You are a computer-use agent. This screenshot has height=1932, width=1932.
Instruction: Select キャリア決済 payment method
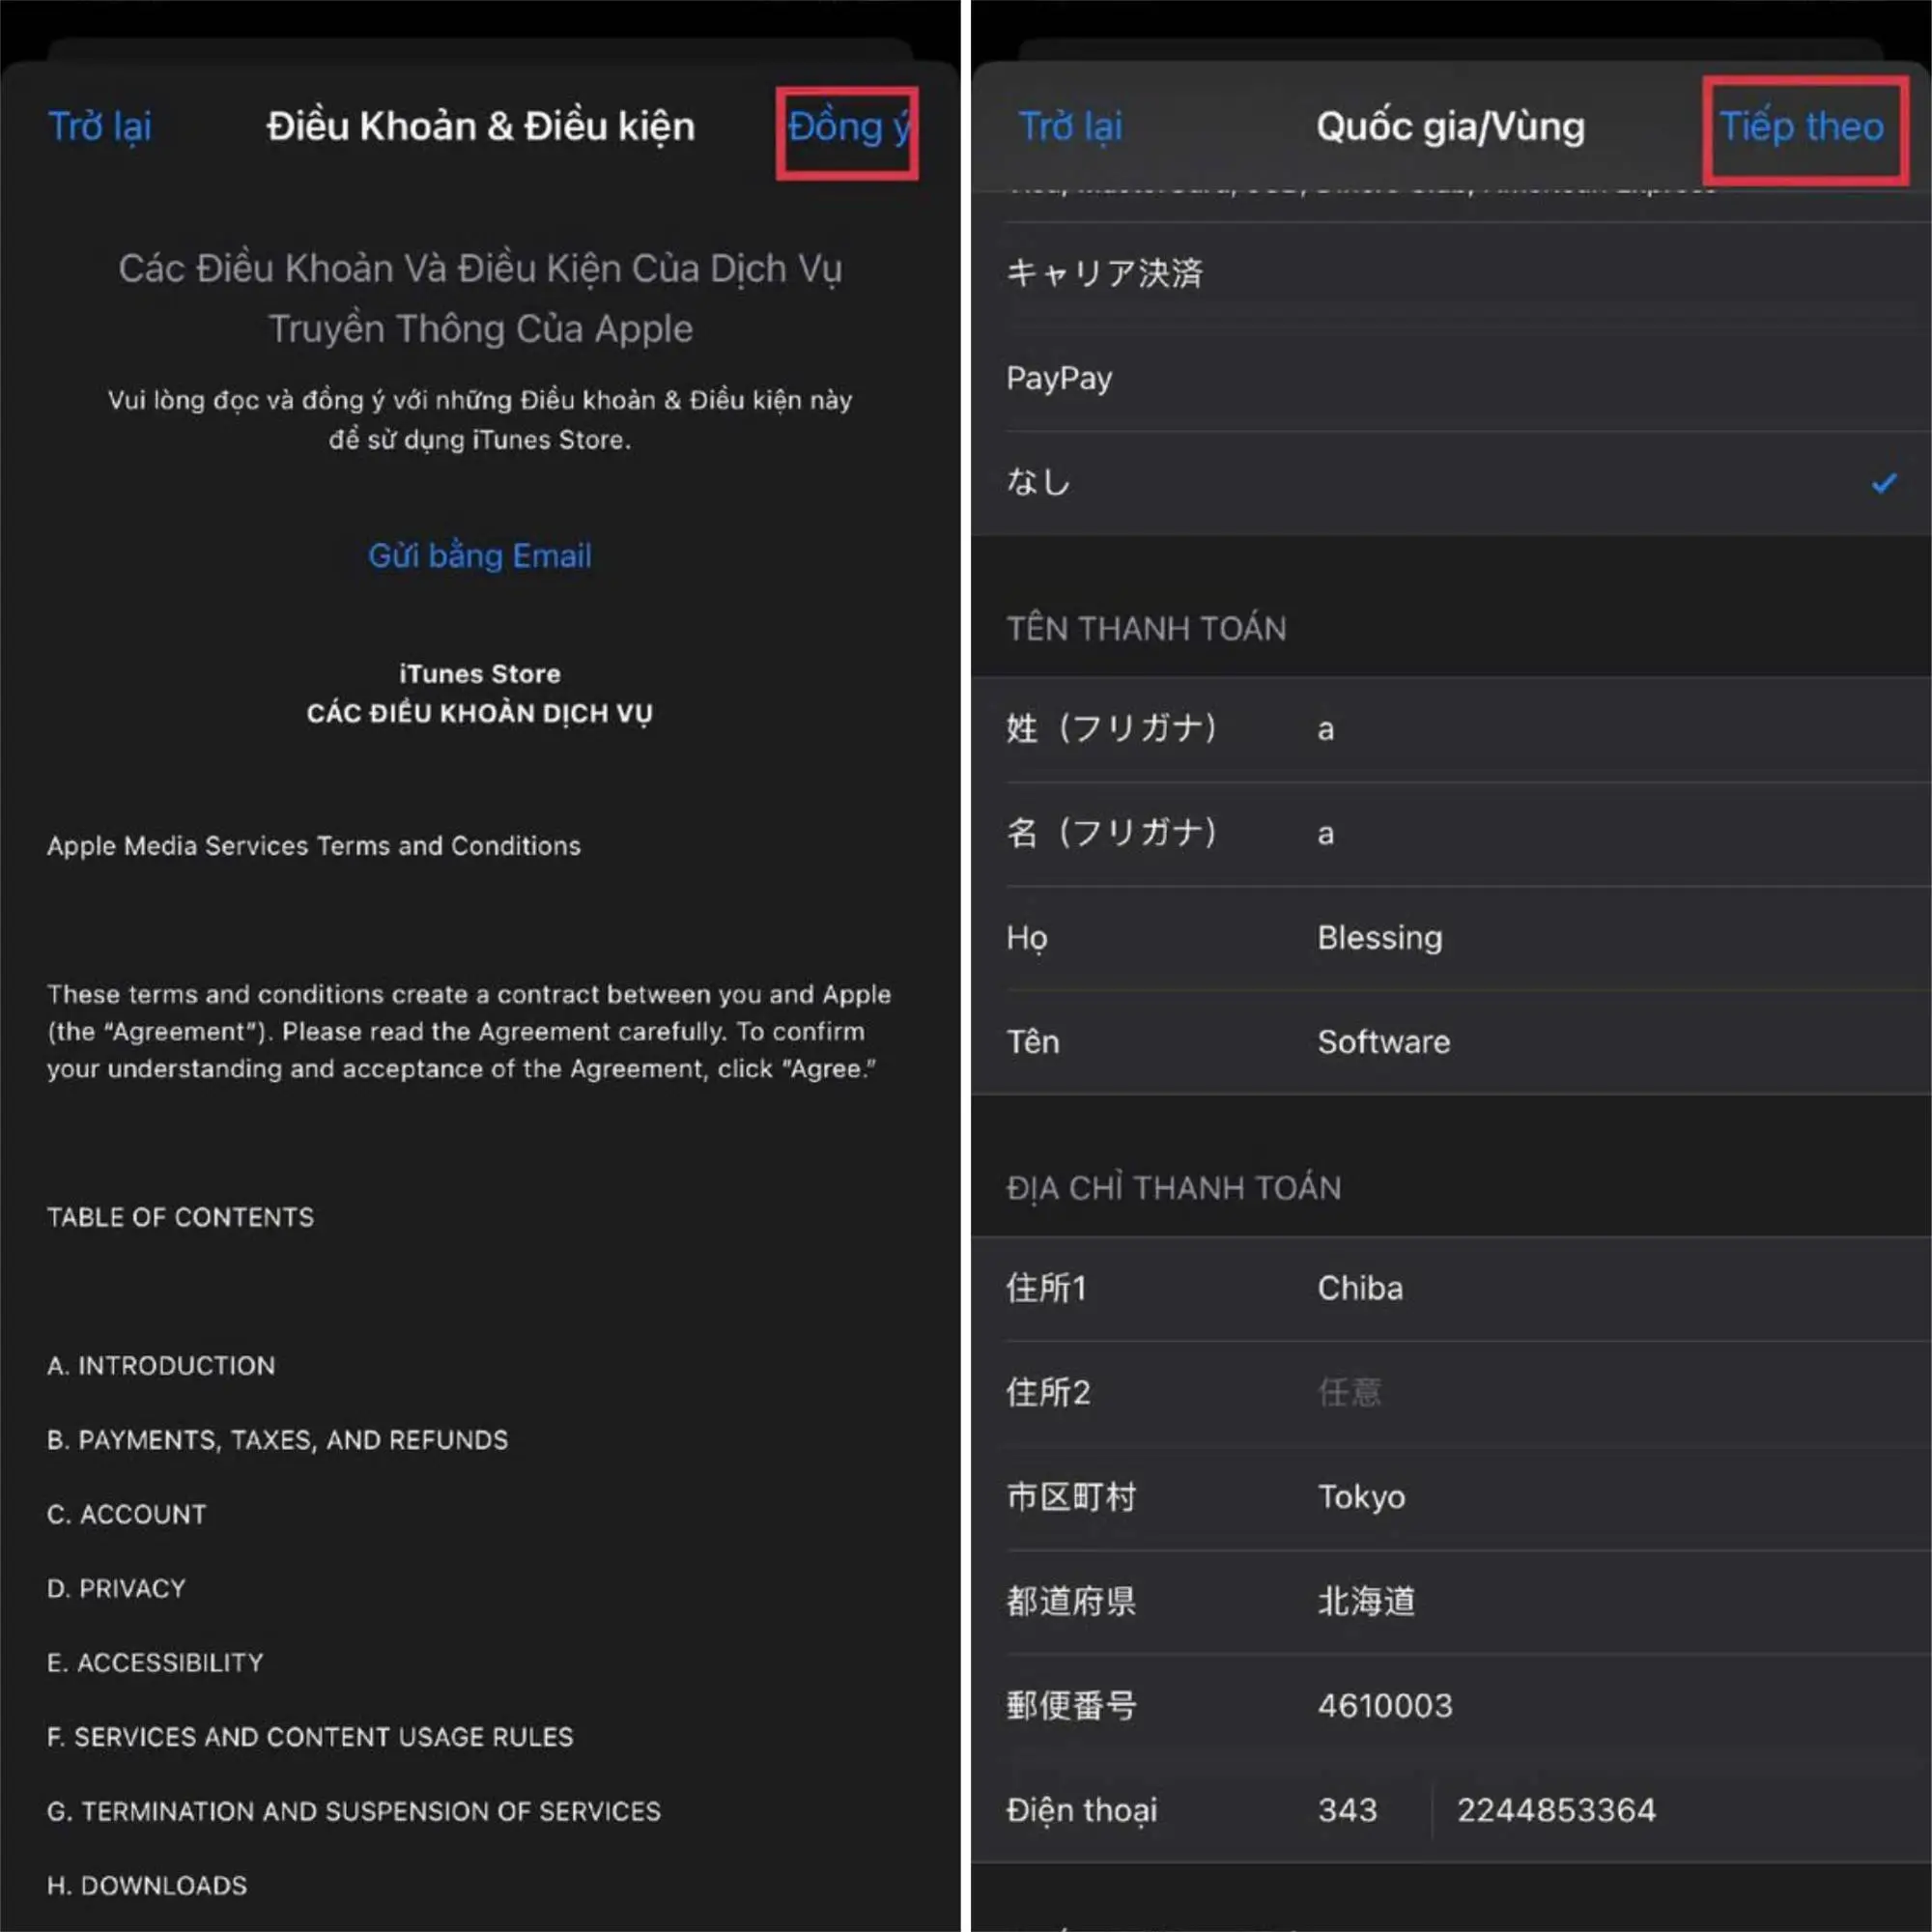pyautogui.click(x=1104, y=274)
